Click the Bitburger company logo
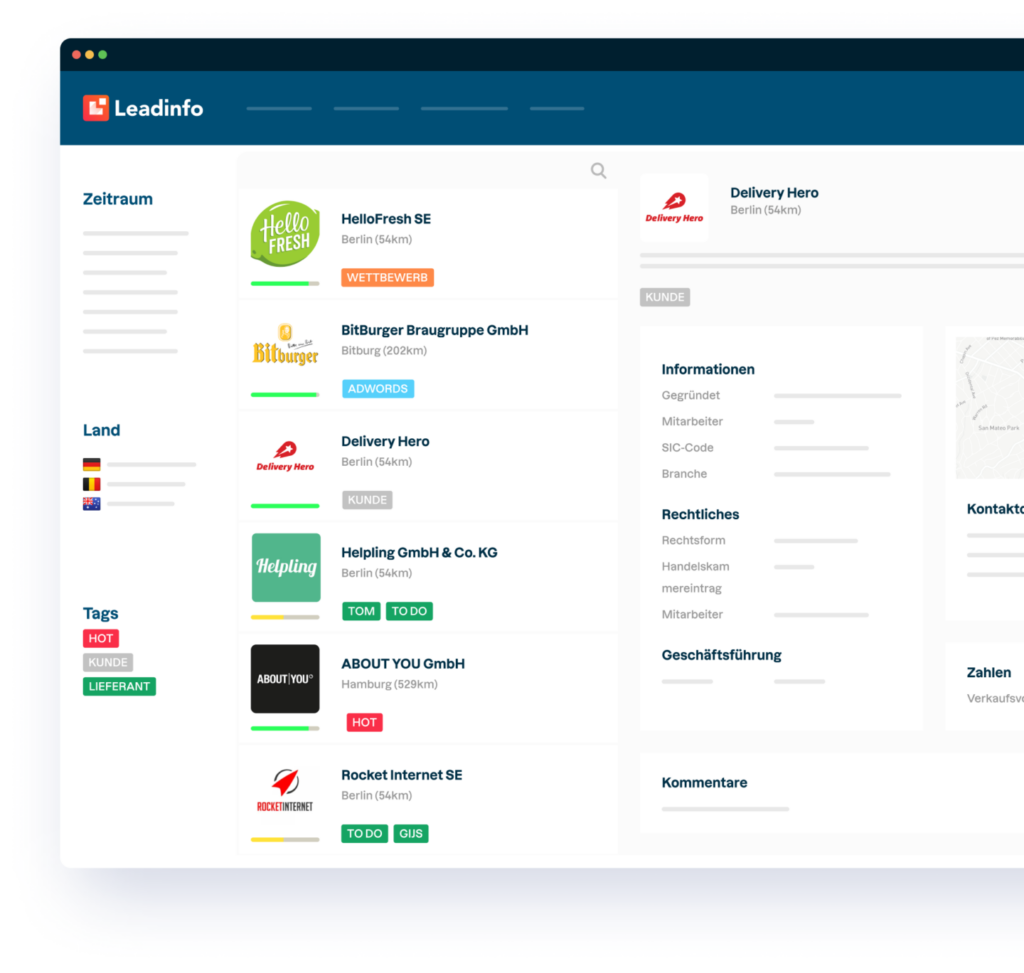Image resolution: width=1024 pixels, height=973 pixels. point(285,346)
